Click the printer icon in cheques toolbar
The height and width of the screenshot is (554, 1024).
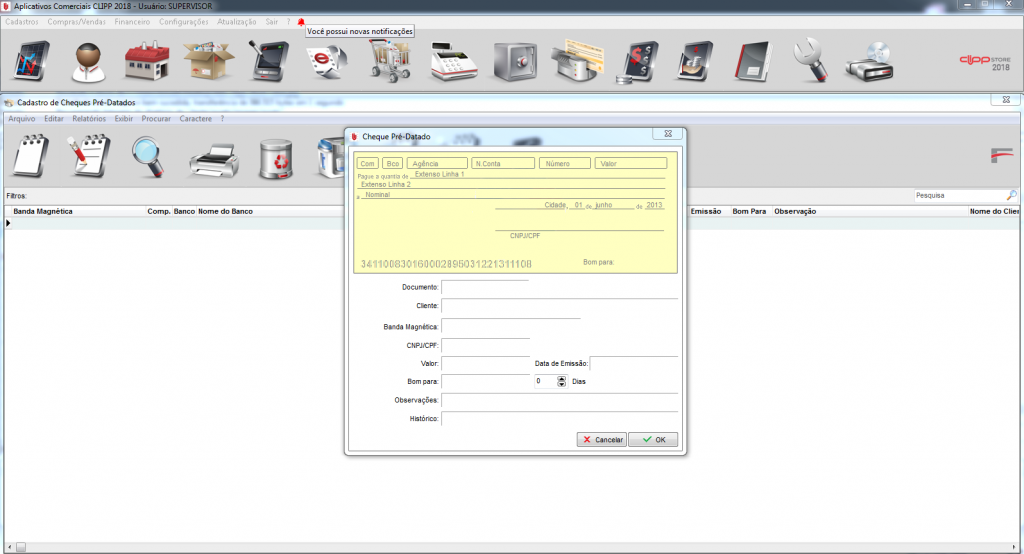[x=213, y=158]
